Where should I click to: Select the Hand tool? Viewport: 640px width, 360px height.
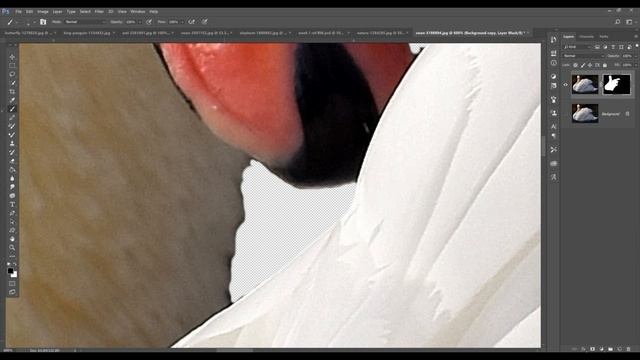tap(12, 239)
